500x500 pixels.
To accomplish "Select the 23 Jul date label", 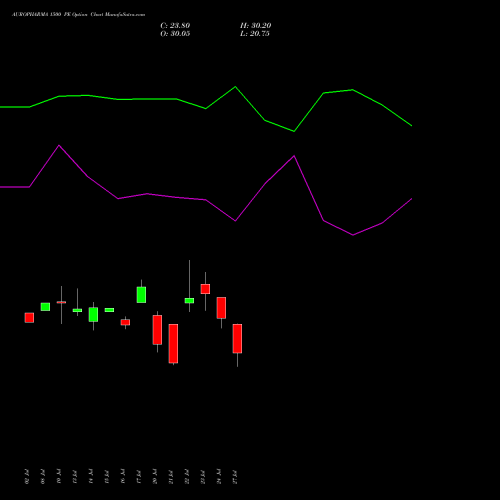I will (x=203, y=477).
